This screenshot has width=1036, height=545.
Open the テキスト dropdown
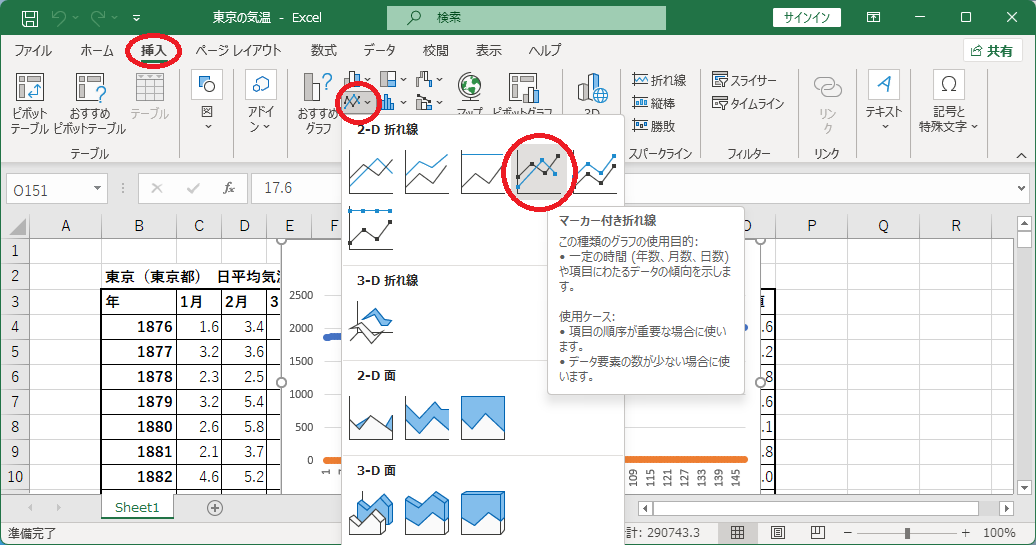tap(884, 100)
